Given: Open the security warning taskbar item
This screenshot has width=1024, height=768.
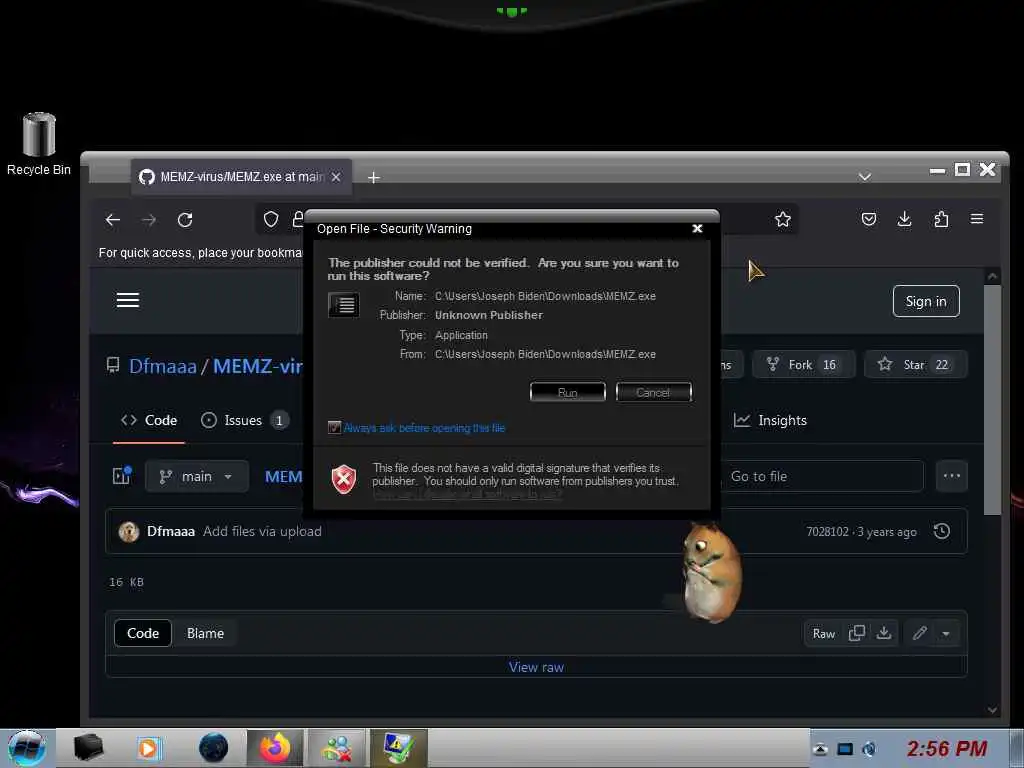Looking at the screenshot, I should point(399,748).
